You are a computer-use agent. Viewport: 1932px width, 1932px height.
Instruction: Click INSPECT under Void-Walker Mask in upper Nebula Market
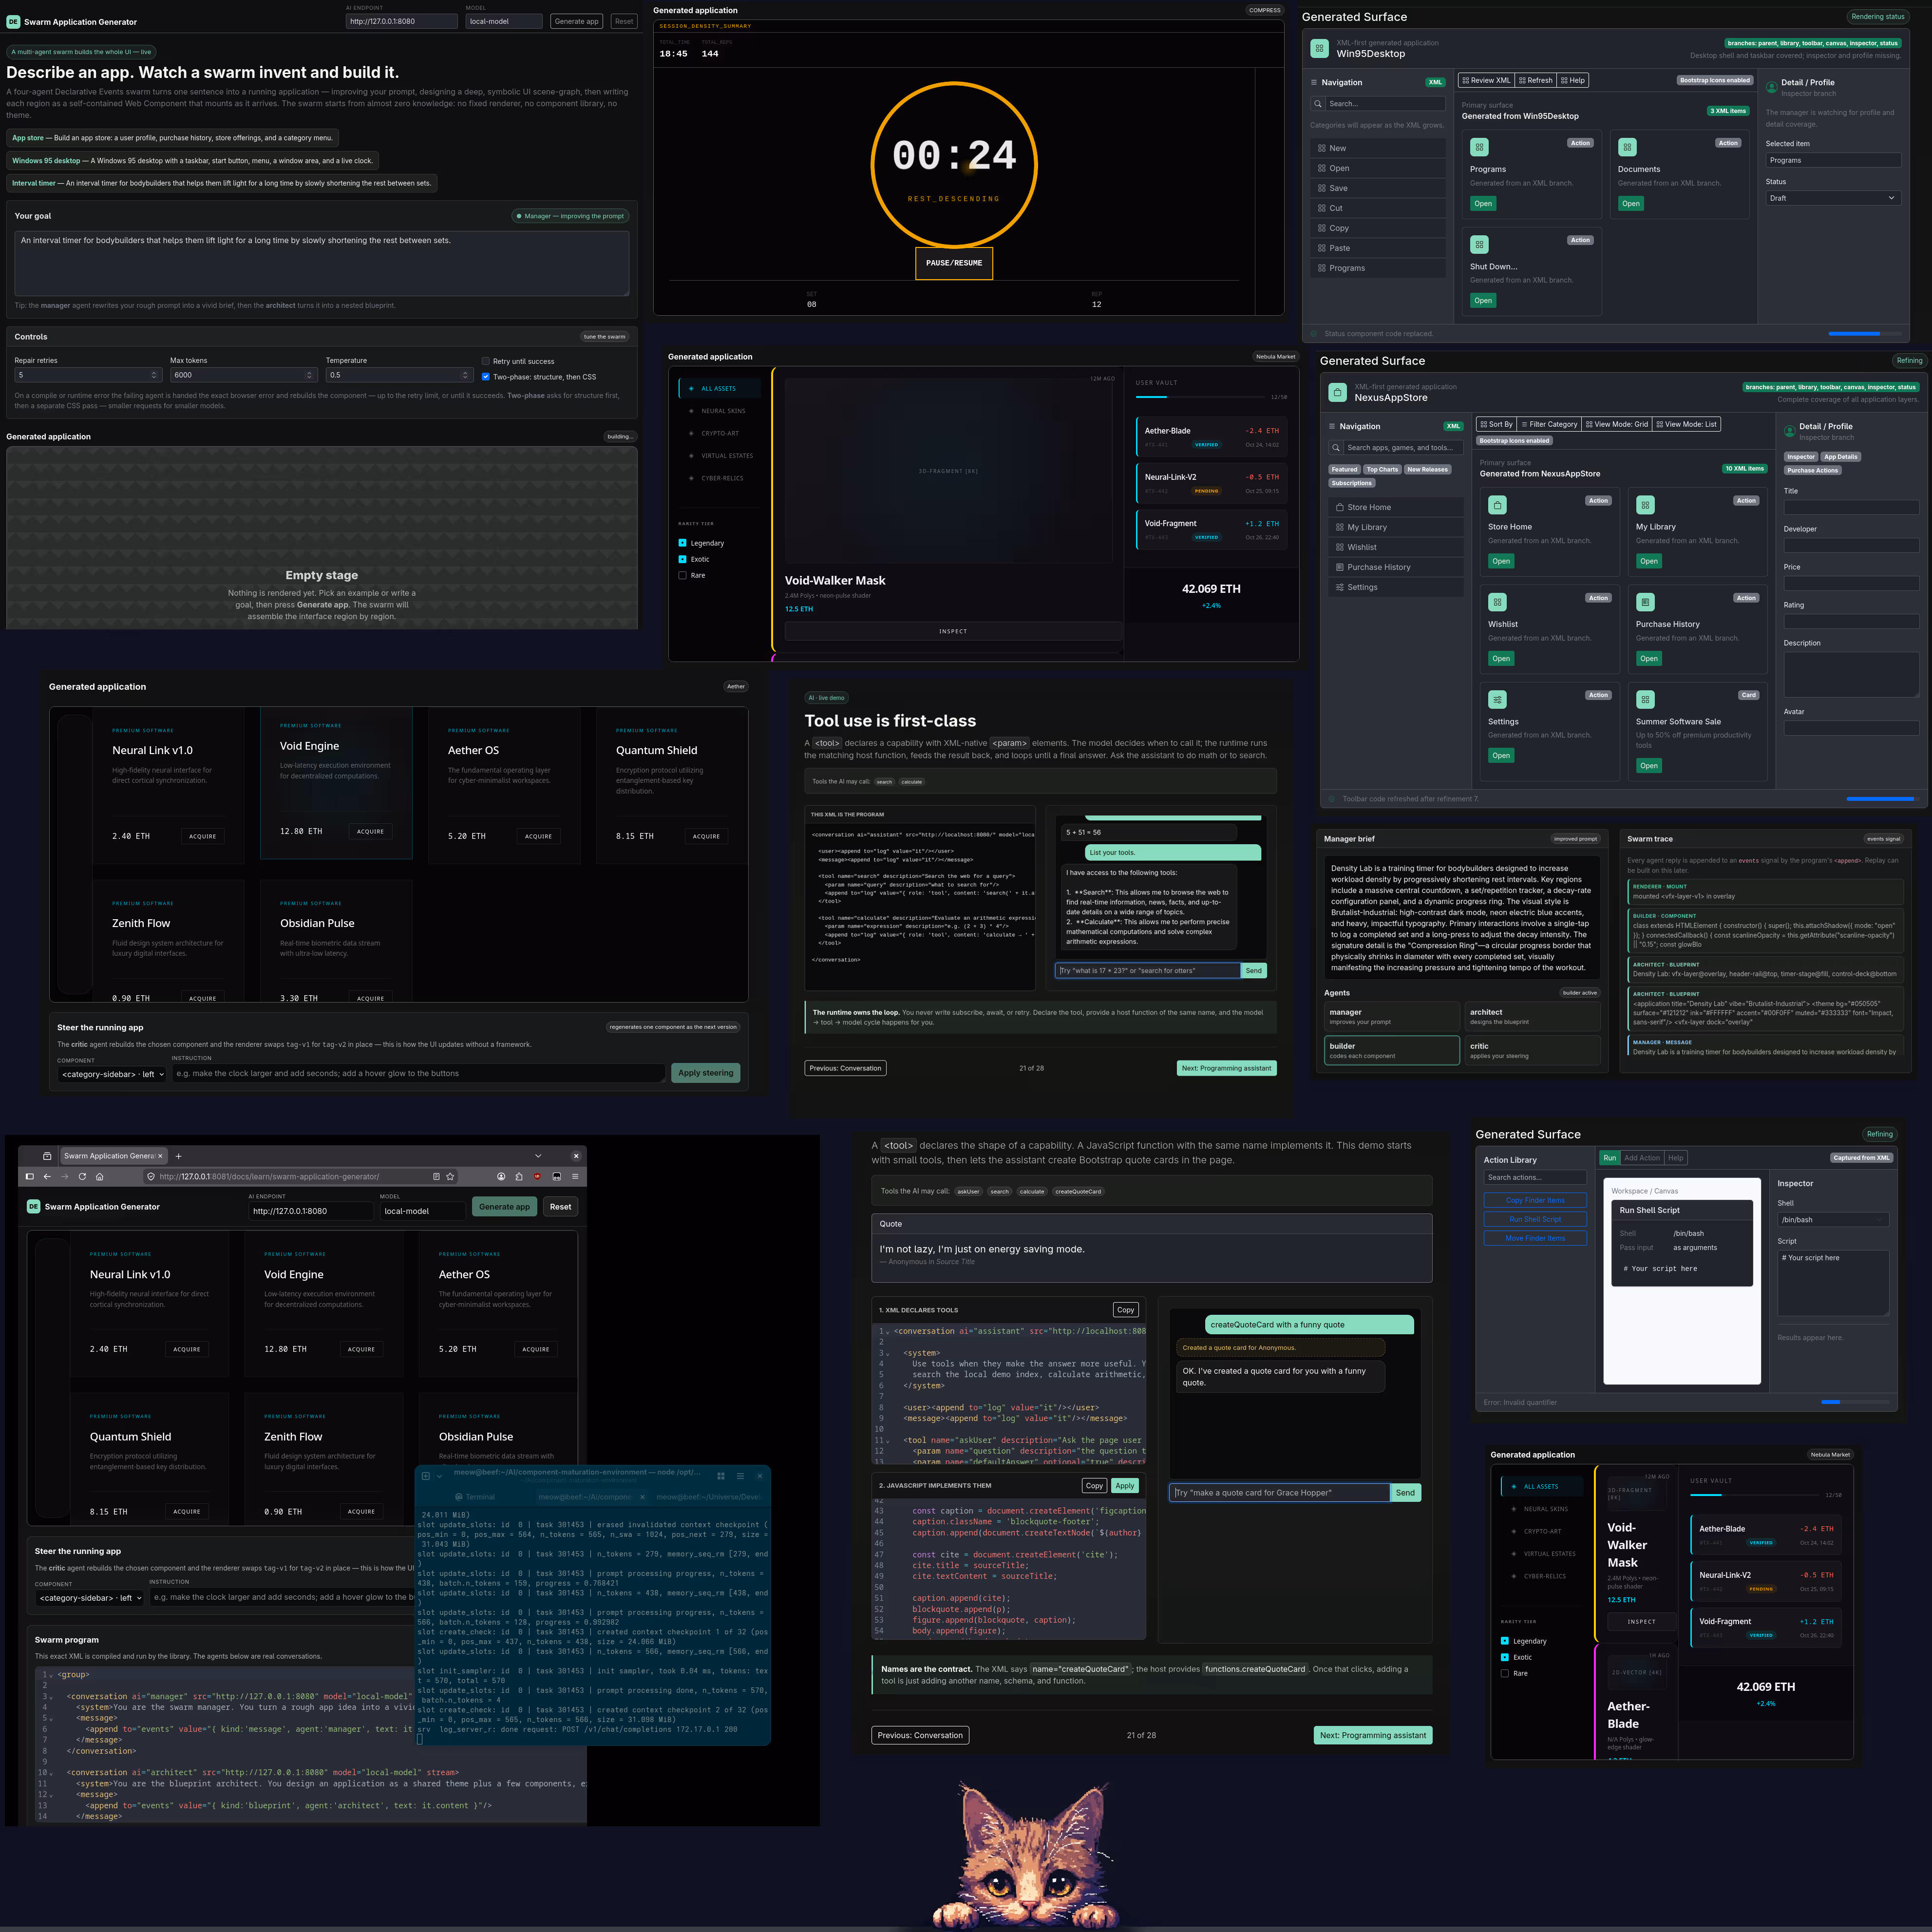pos(953,631)
